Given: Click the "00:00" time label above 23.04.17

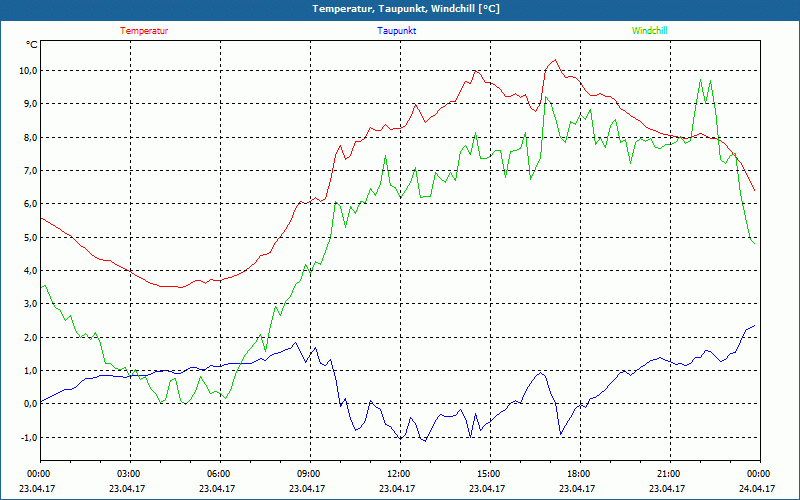Looking at the screenshot, I should (x=37, y=474).
